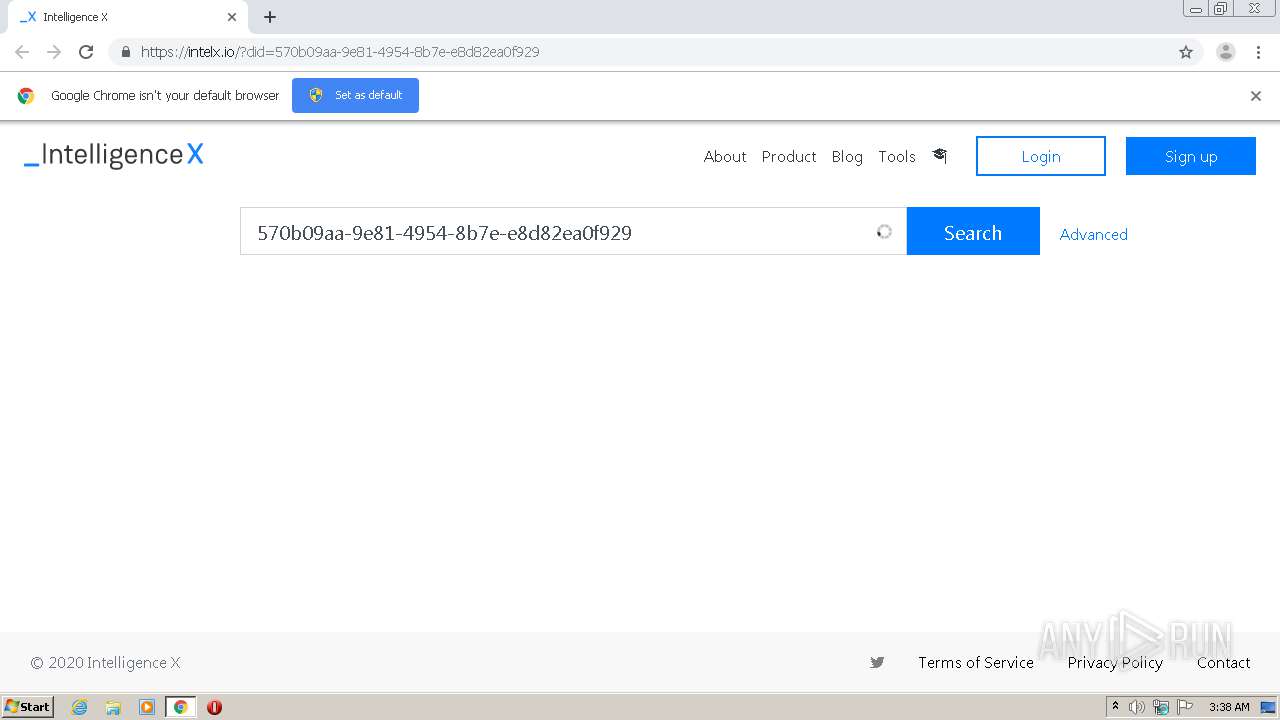Open the Product menu item
The width and height of the screenshot is (1280, 720).
click(x=789, y=156)
